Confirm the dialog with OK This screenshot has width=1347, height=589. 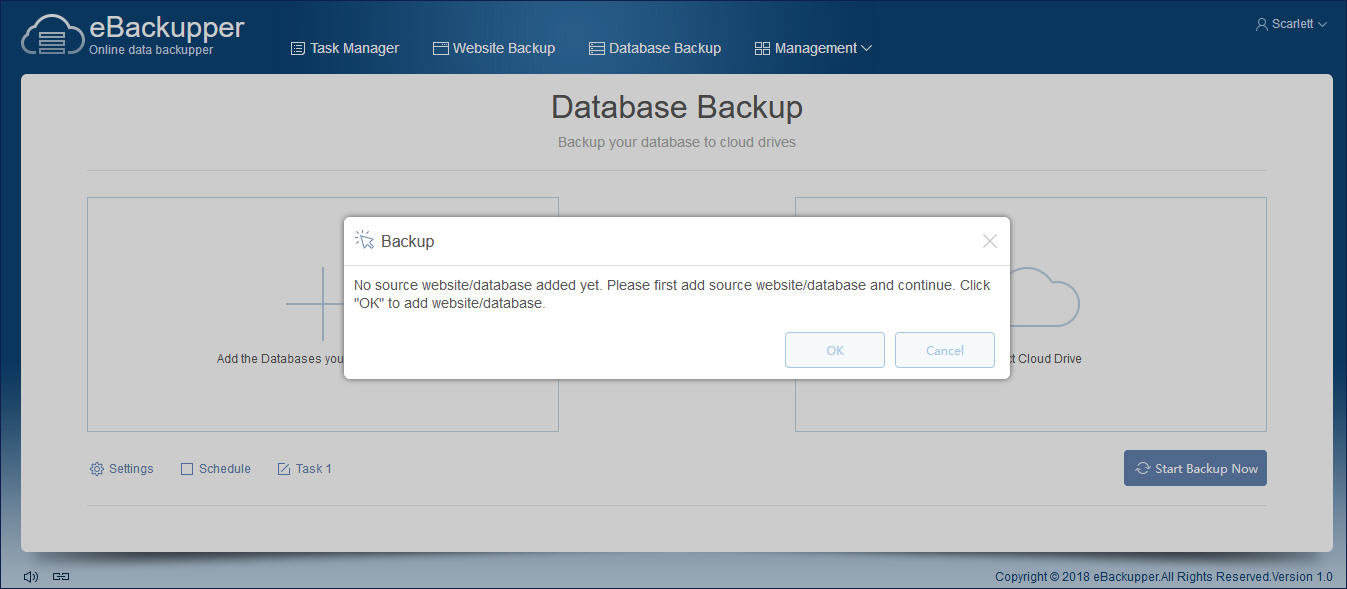pyautogui.click(x=835, y=350)
